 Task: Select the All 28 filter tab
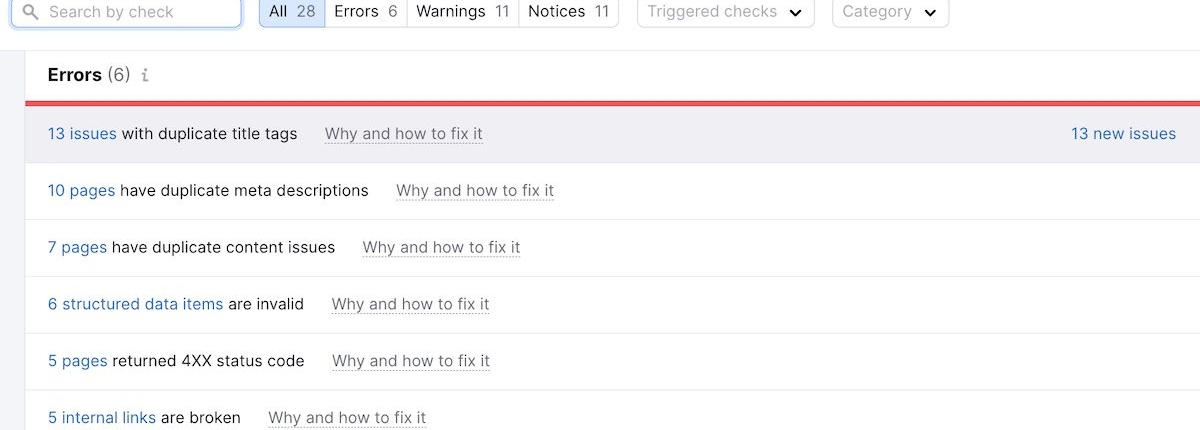coord(292,12)
